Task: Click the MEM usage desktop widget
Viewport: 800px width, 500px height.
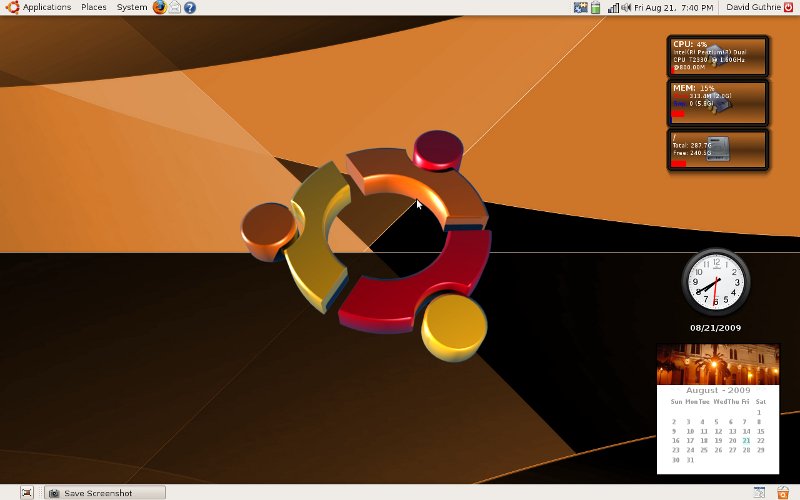Action: click(718, 103)
